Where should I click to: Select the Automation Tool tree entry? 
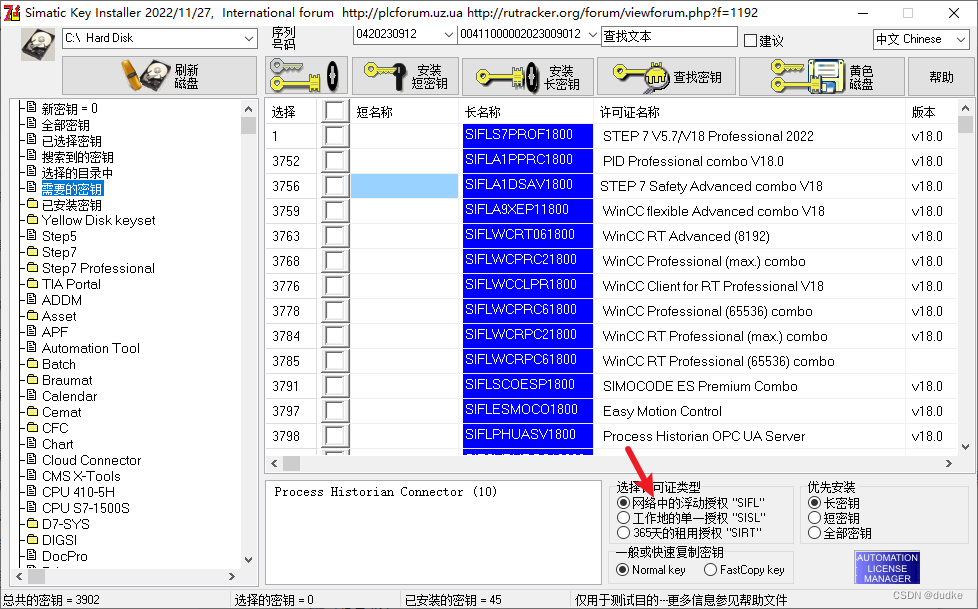click(90, 348)
